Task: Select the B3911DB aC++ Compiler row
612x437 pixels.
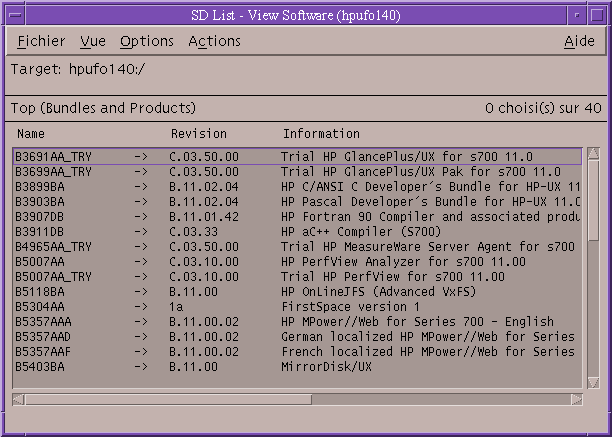Action: tap(297, 232)
